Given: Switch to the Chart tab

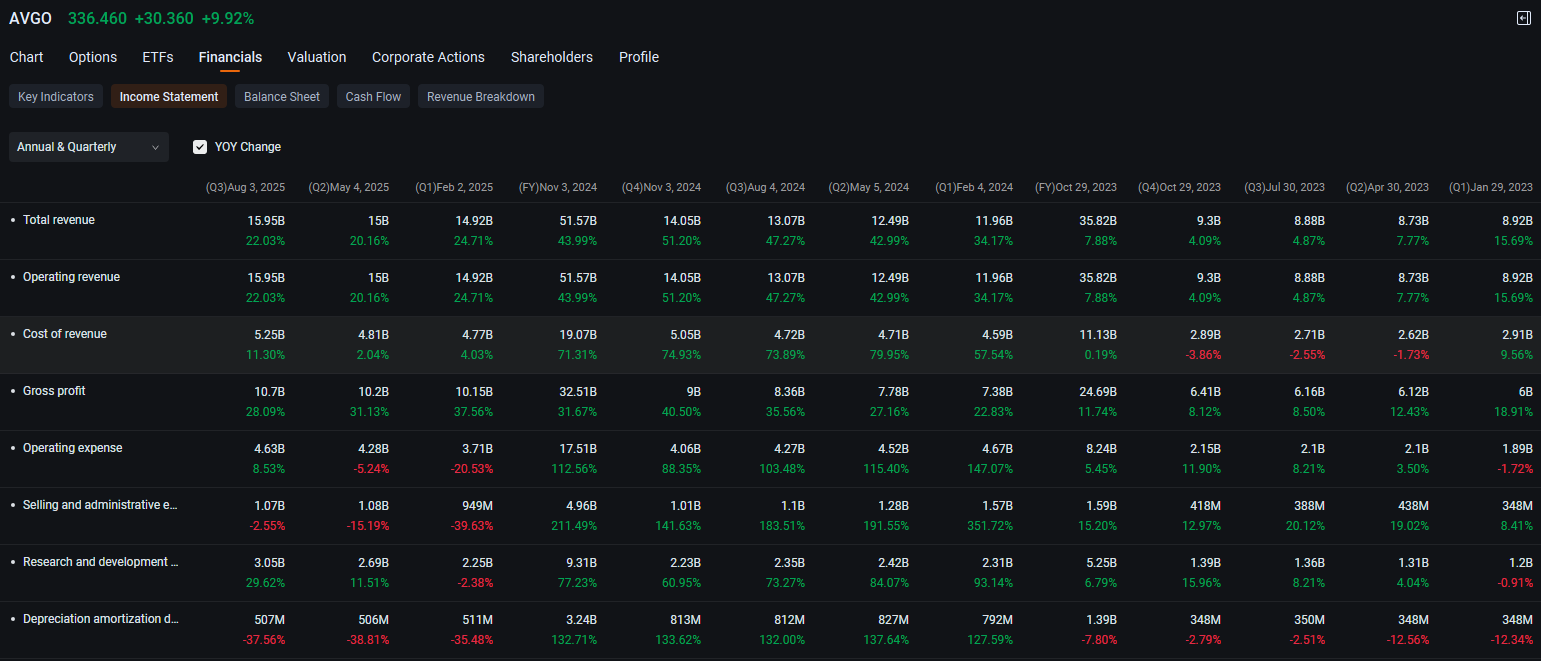Looking at the screenshot, I should 26,57.
